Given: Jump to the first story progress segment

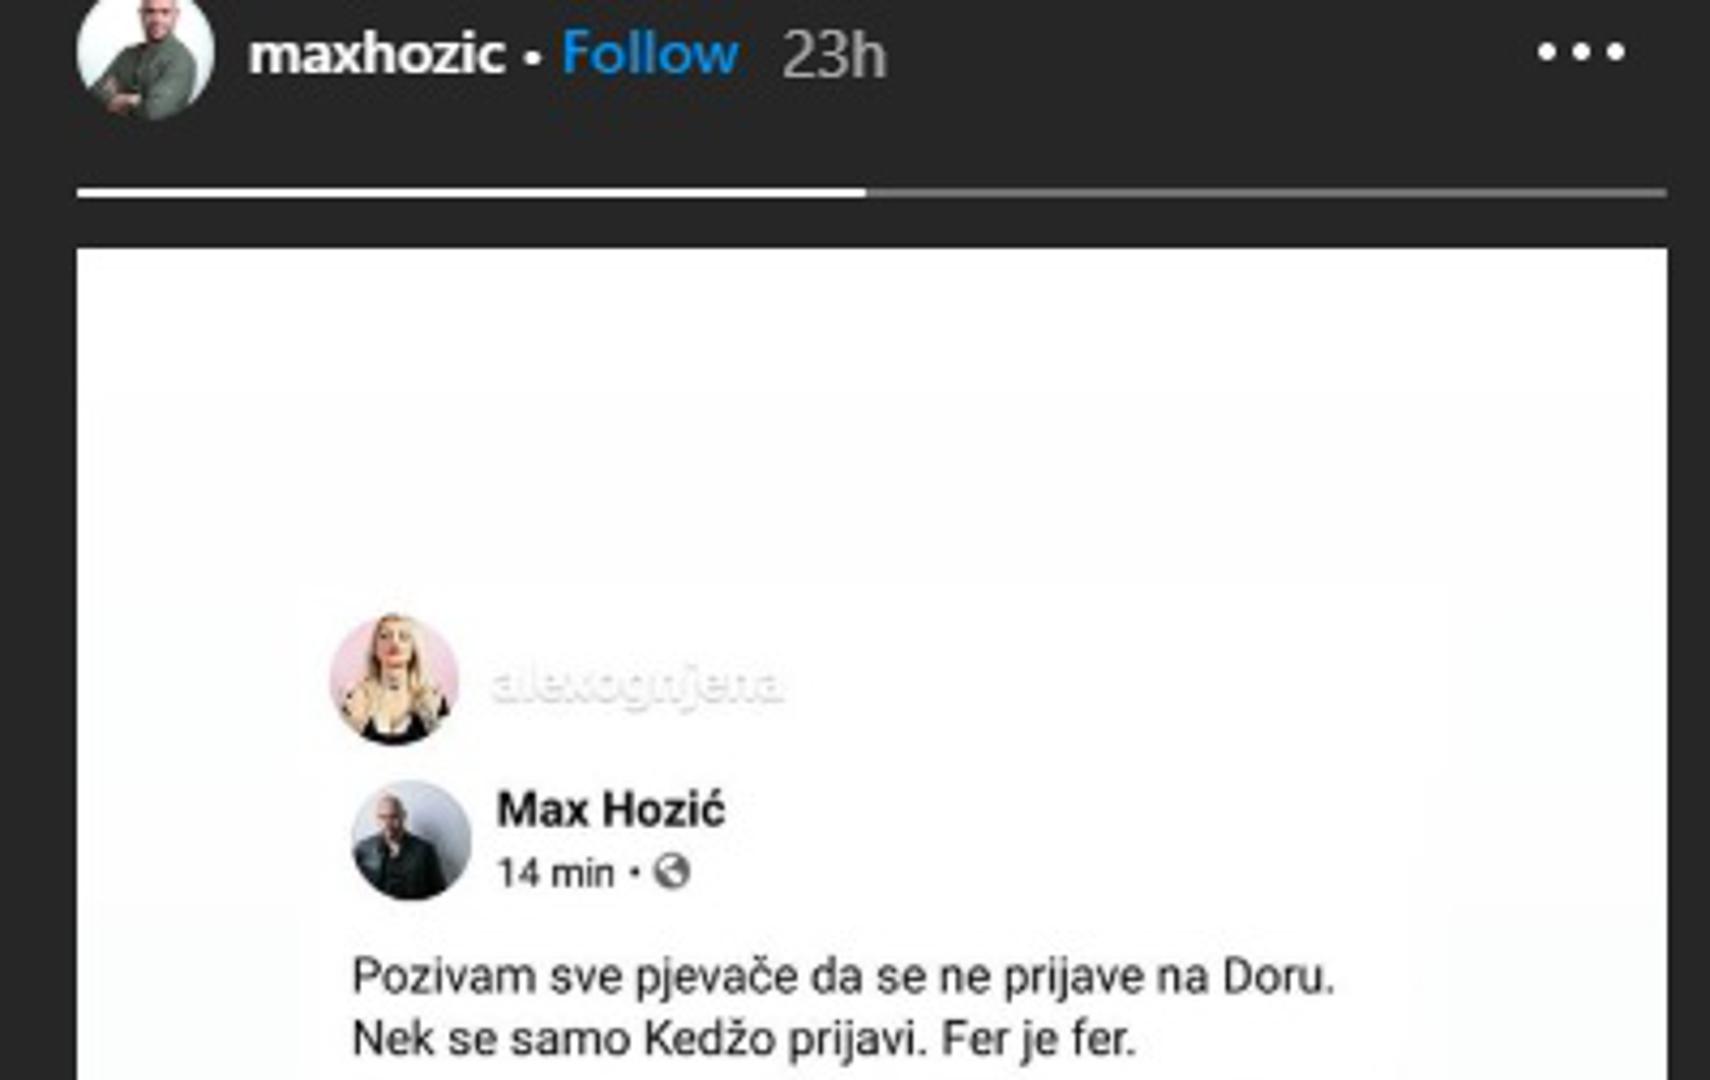Looking at the screenshot, I should [x=471, y=193].
